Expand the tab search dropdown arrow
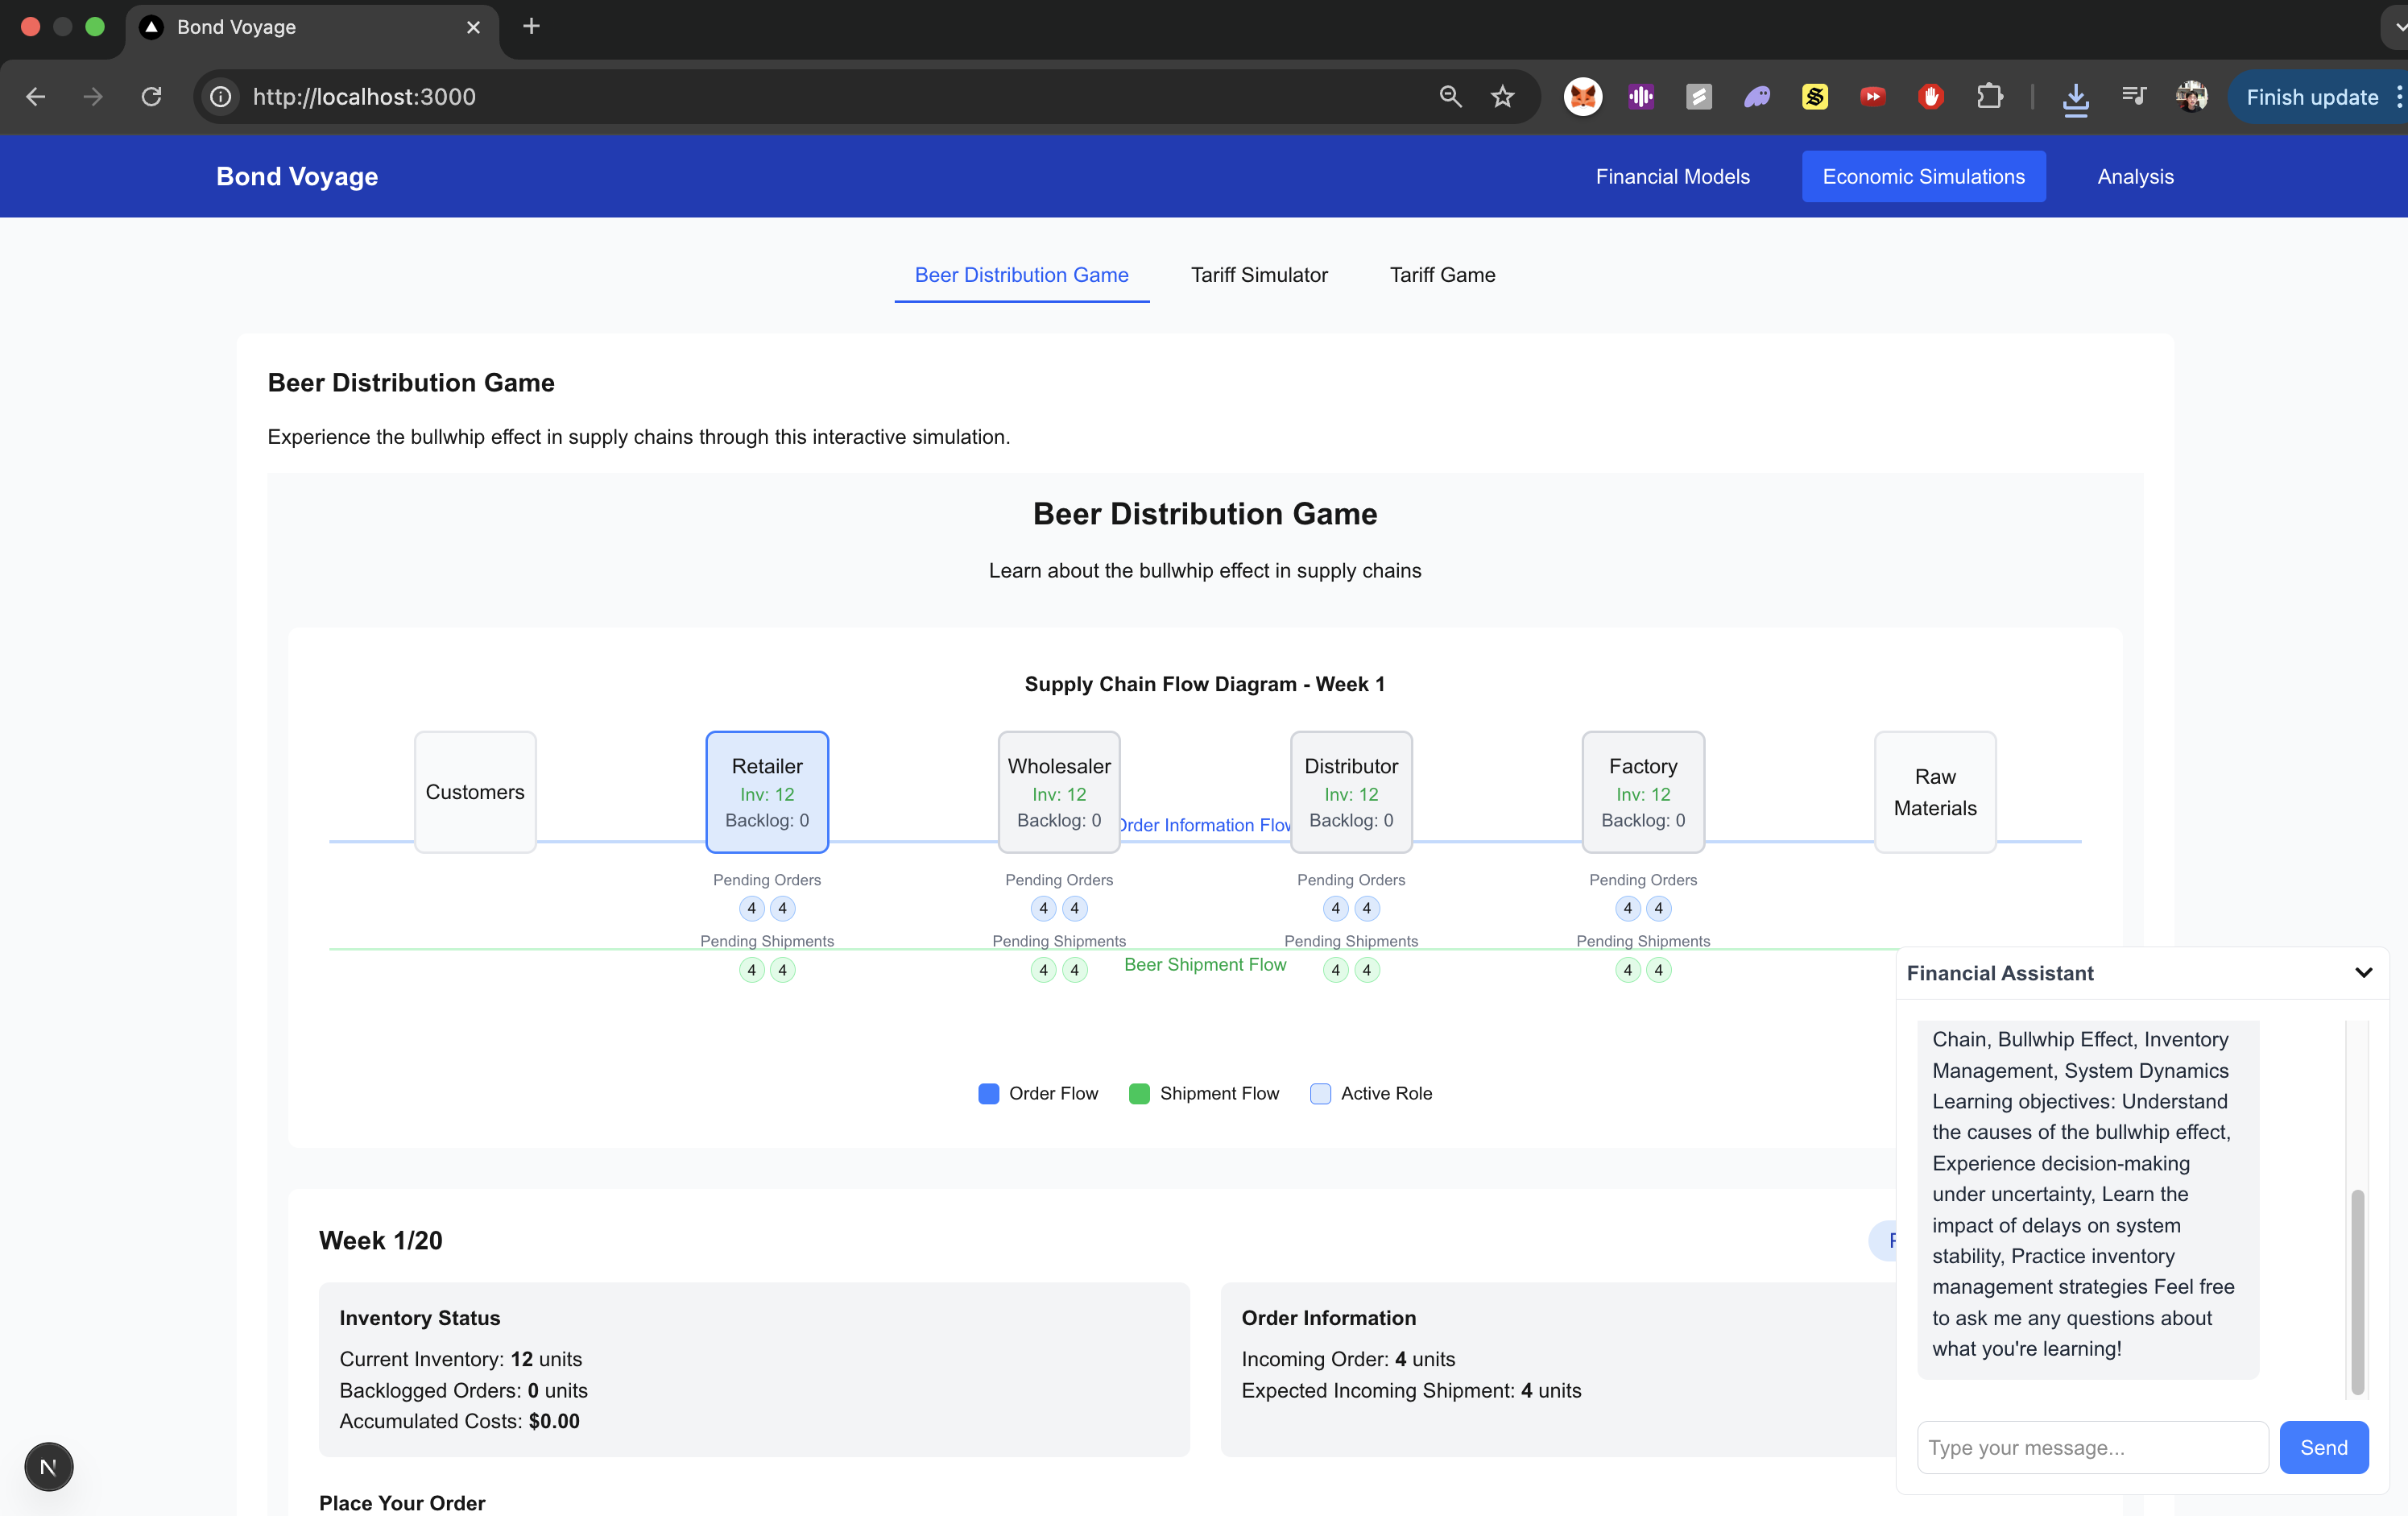This screenshot has height=1516, width=2408. 2398,27
